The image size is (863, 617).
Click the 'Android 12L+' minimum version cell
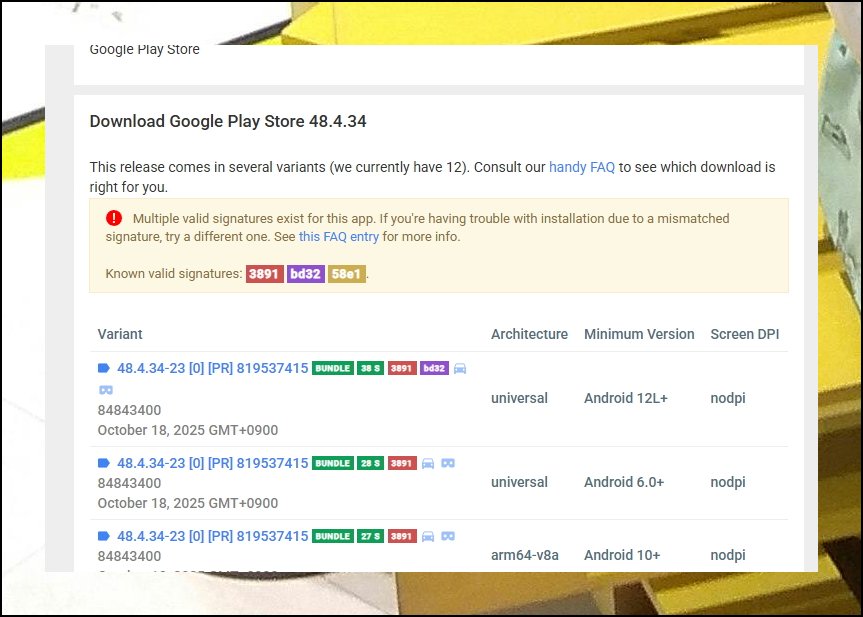(626, 398)
